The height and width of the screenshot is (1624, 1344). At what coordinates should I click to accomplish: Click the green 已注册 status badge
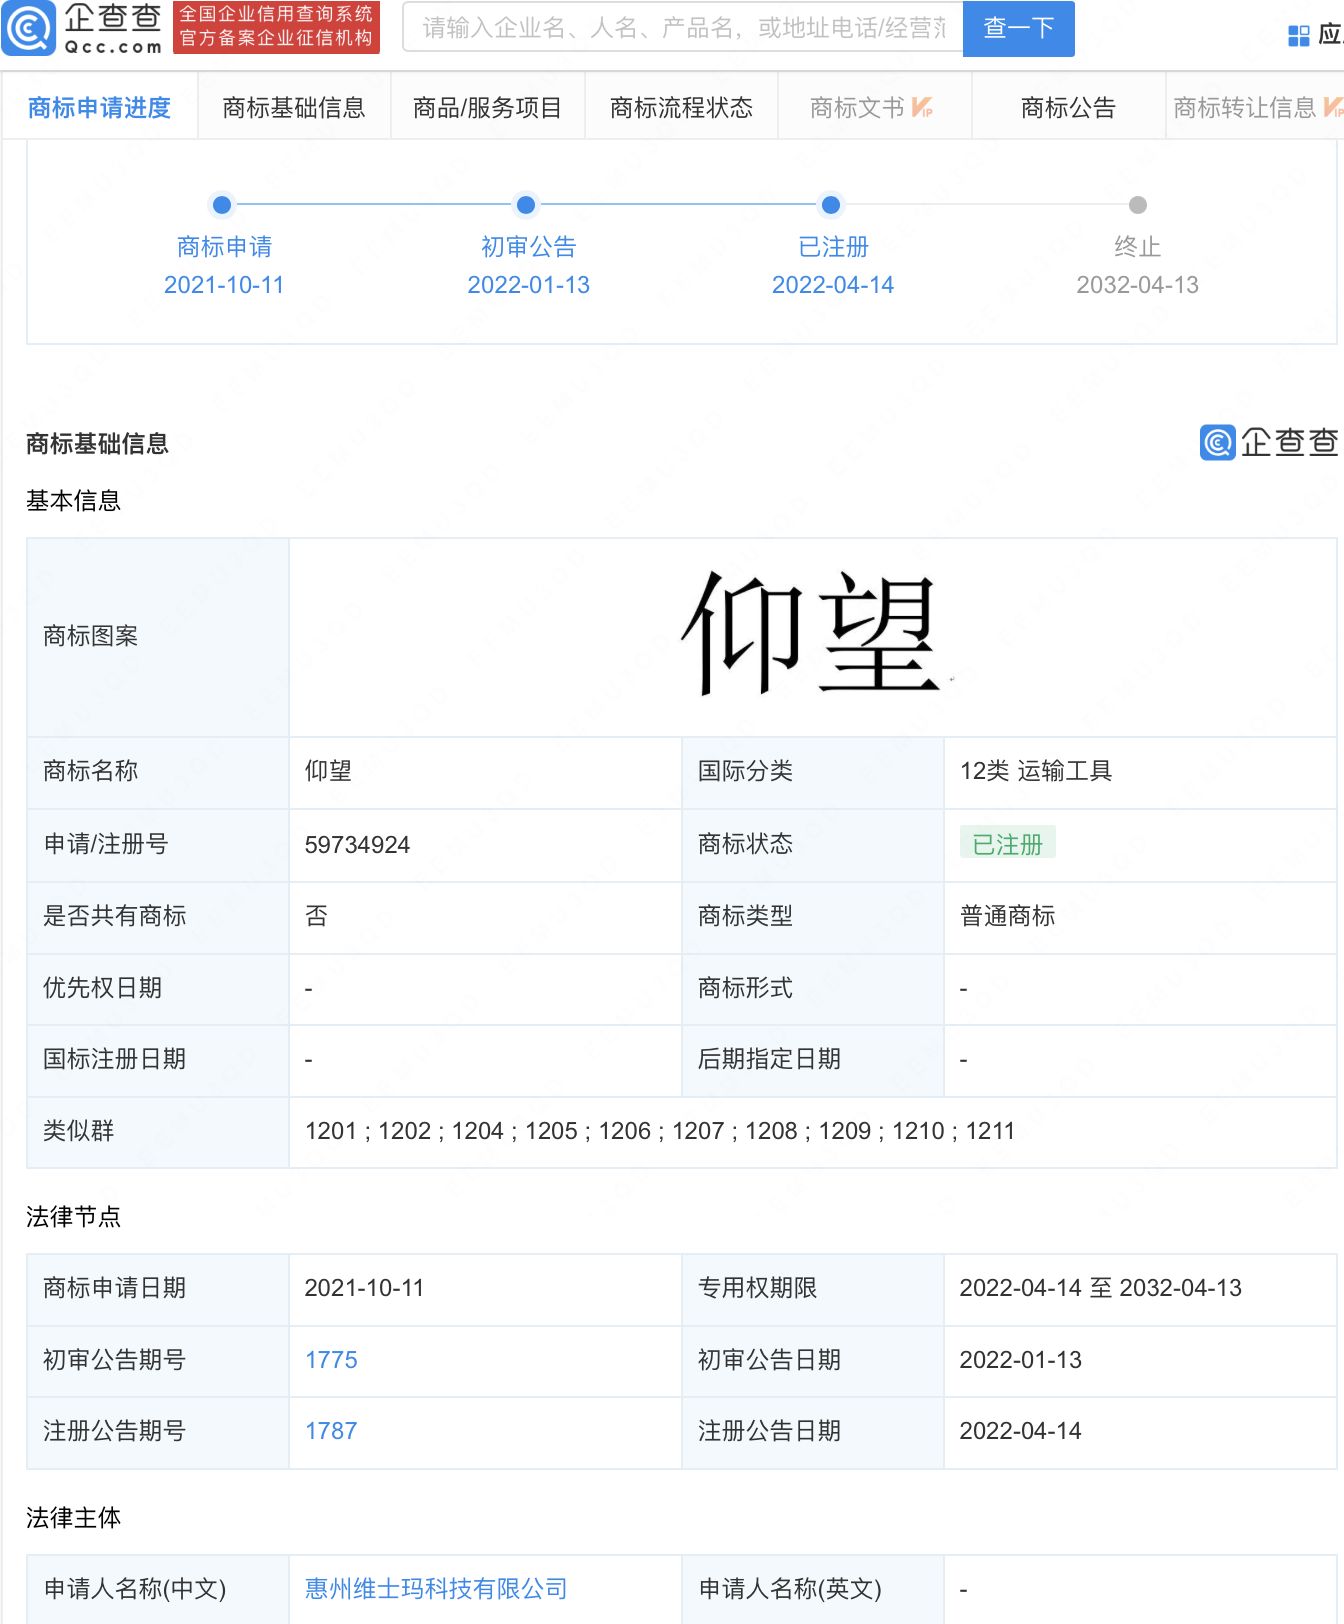(x=1007, y=844)
